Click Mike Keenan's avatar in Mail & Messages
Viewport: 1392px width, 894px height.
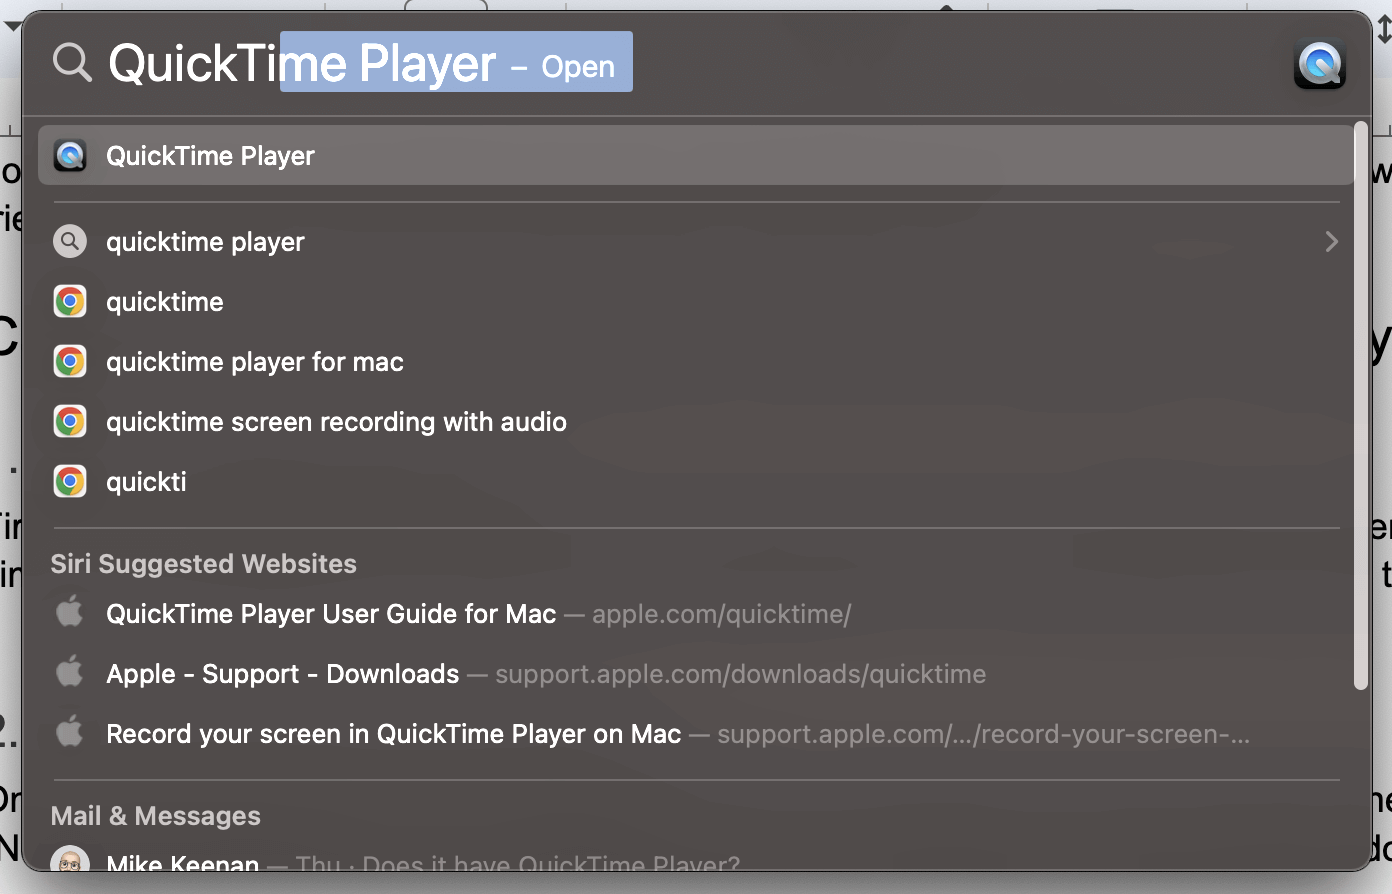(70, 860)
